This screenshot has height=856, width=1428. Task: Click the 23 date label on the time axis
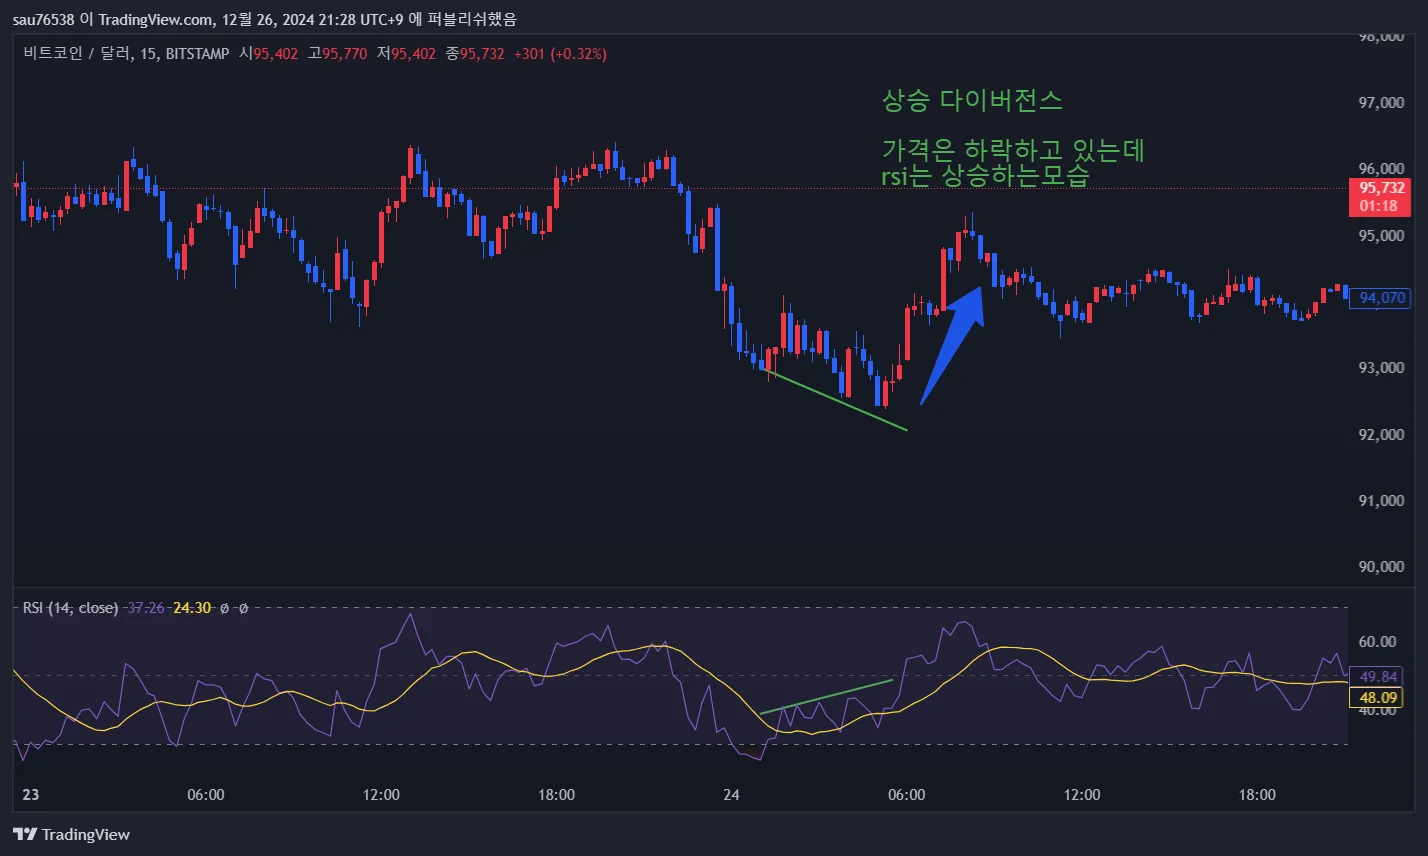[30, 795]
